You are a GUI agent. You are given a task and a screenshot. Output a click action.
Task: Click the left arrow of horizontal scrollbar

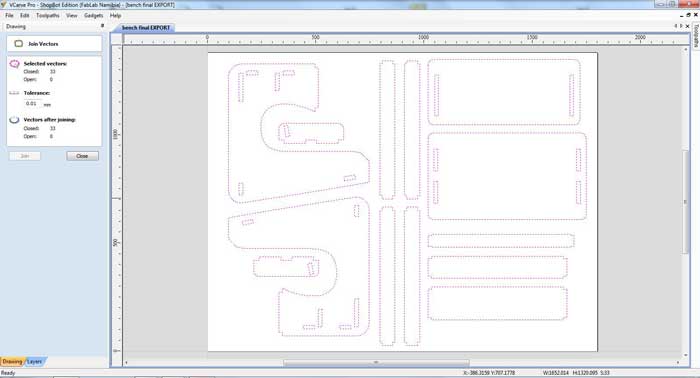[126, 362]
